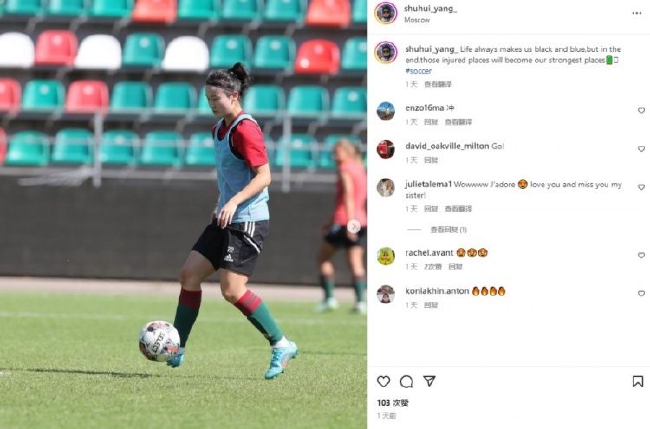Reply to david_oakville_milton's comment
650x429 pixels.
click(431, 160)
